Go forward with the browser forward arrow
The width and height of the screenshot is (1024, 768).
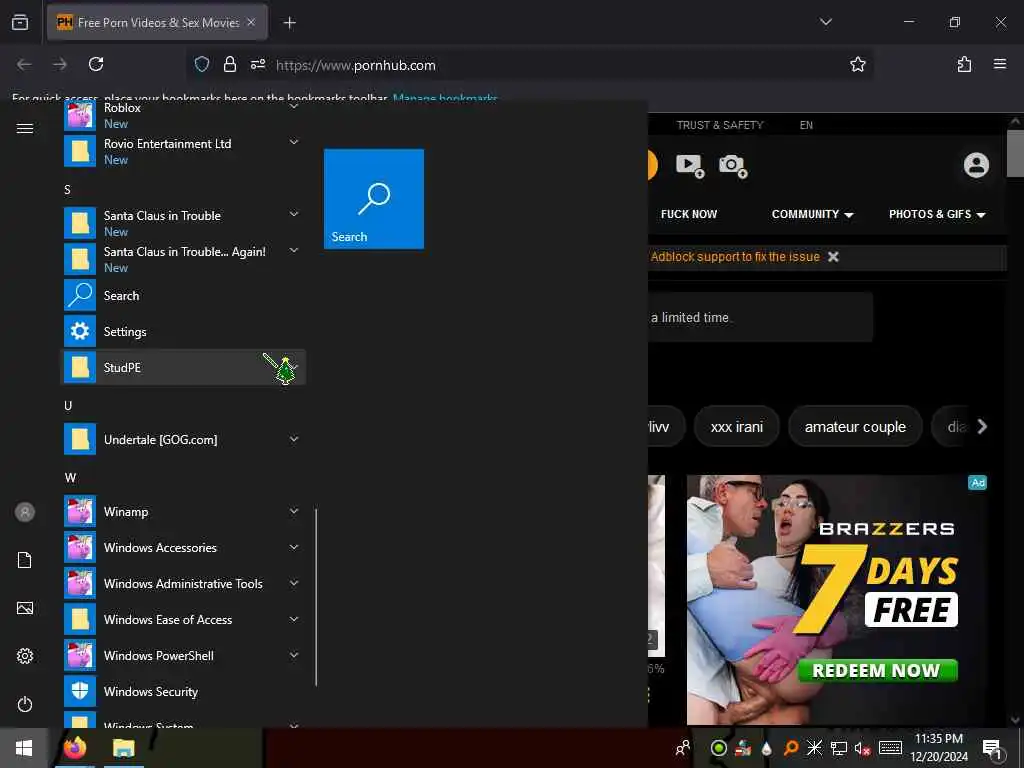click(x=60, y=64)
